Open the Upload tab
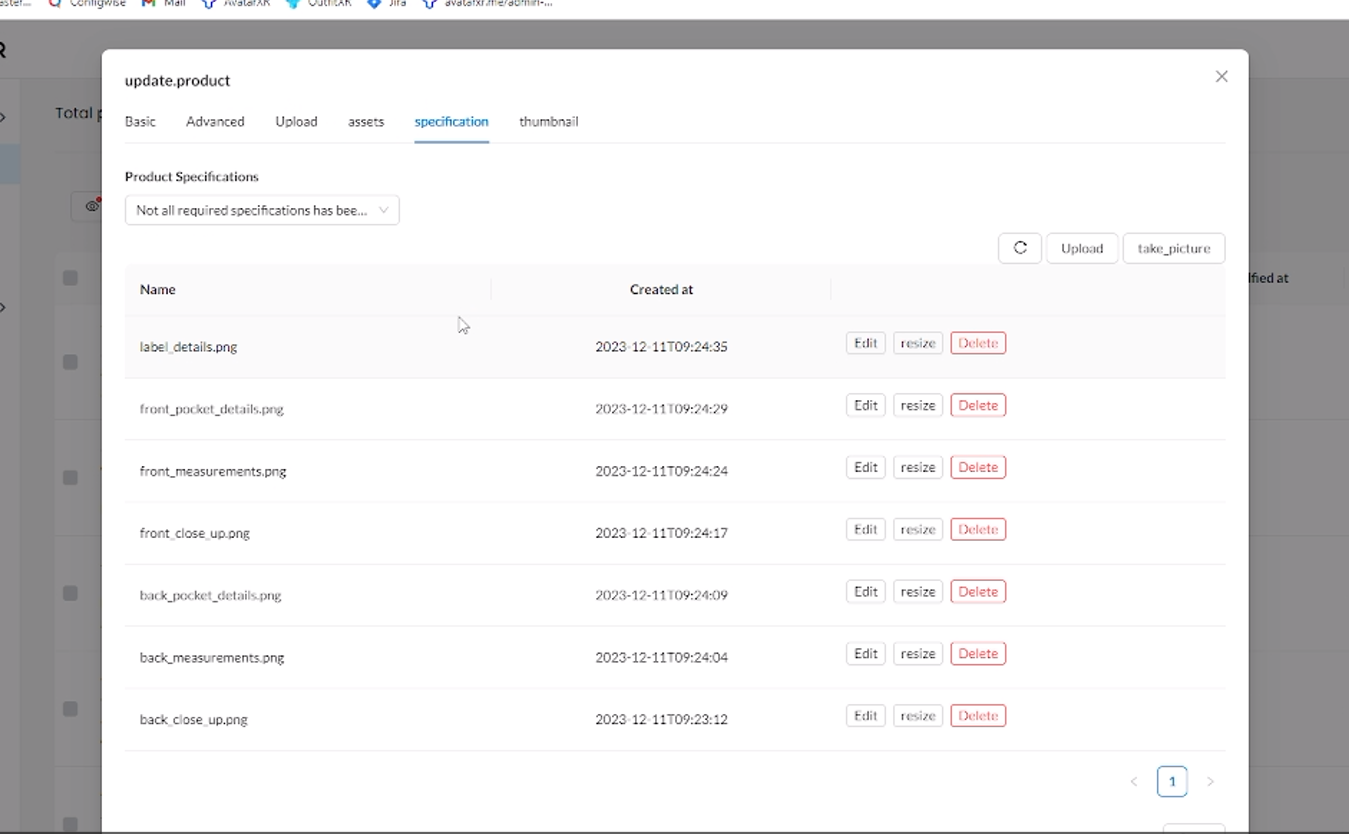1349x834 pixels. pyautogui.click(x=296, y=121)
